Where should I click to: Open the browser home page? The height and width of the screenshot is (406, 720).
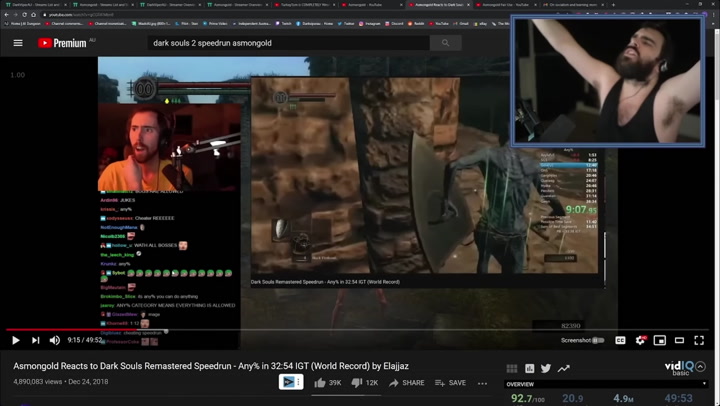[34, 15]
